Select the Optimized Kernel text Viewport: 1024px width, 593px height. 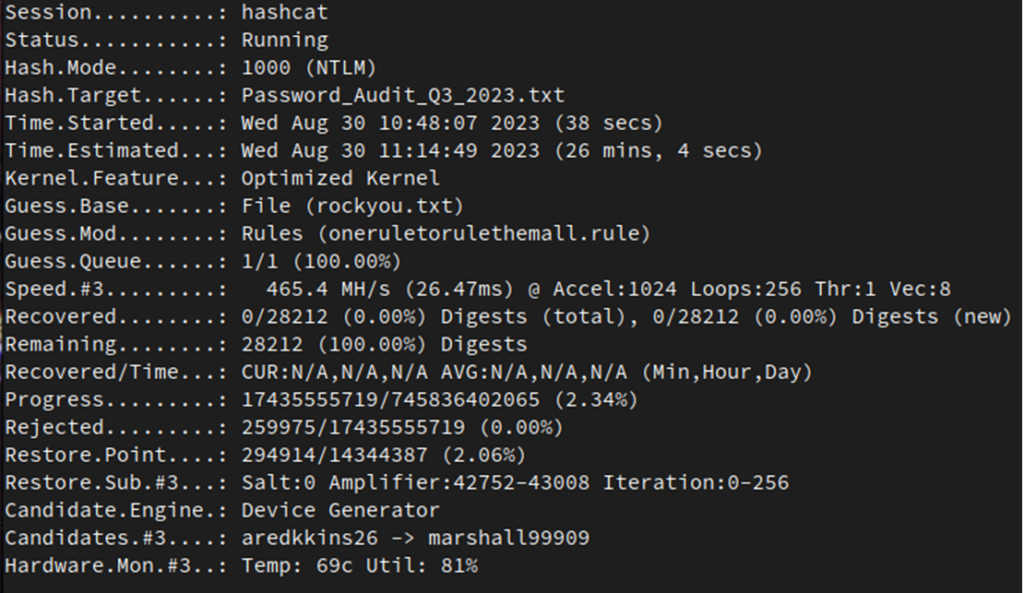pos(340,178)
